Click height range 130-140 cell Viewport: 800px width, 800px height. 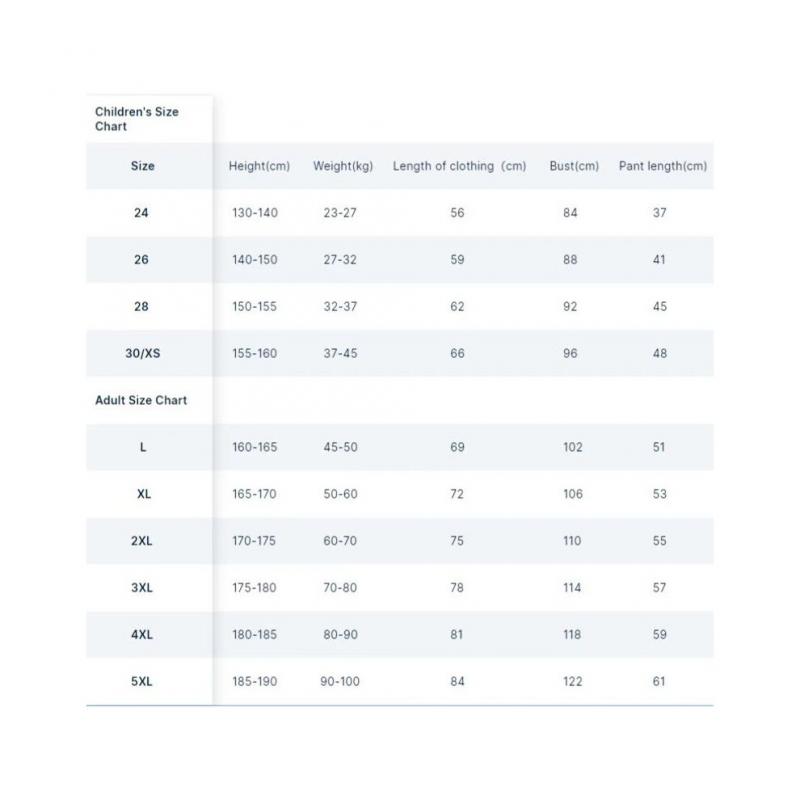[x=254, y=213]
